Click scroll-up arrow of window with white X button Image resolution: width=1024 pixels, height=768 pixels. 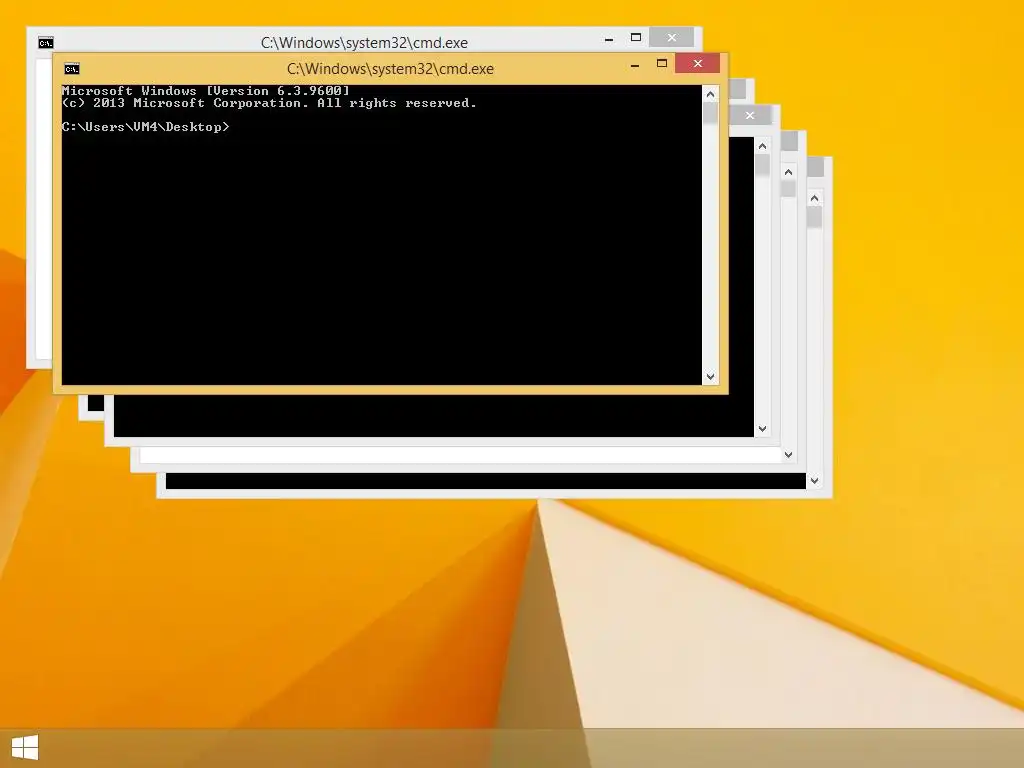coord(762,146)
